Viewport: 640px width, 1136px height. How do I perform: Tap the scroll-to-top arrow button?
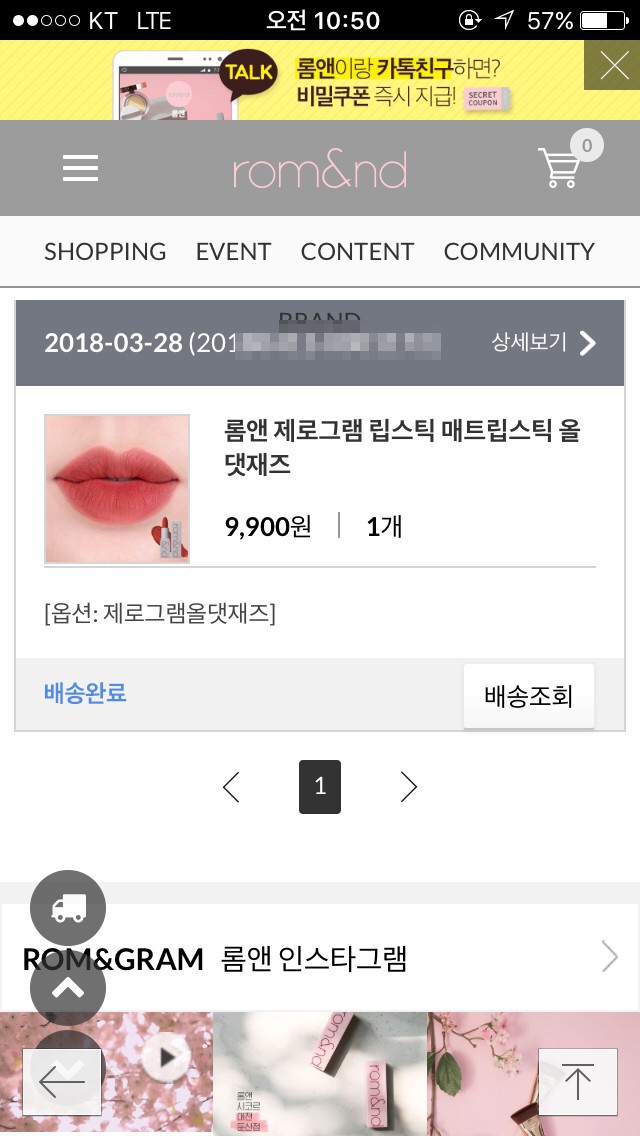click(577, 1082)
